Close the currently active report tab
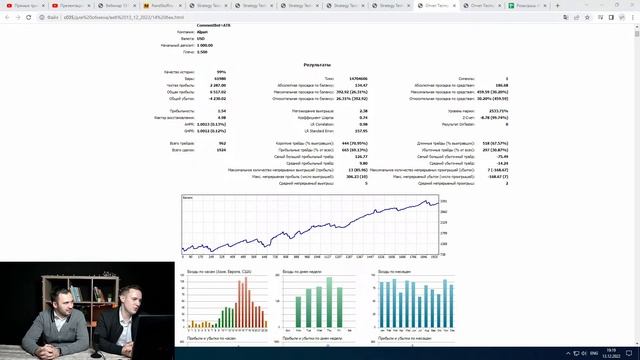Image resolution: width=640 pixels, height=360 pixels. click(x=454, y=6)
